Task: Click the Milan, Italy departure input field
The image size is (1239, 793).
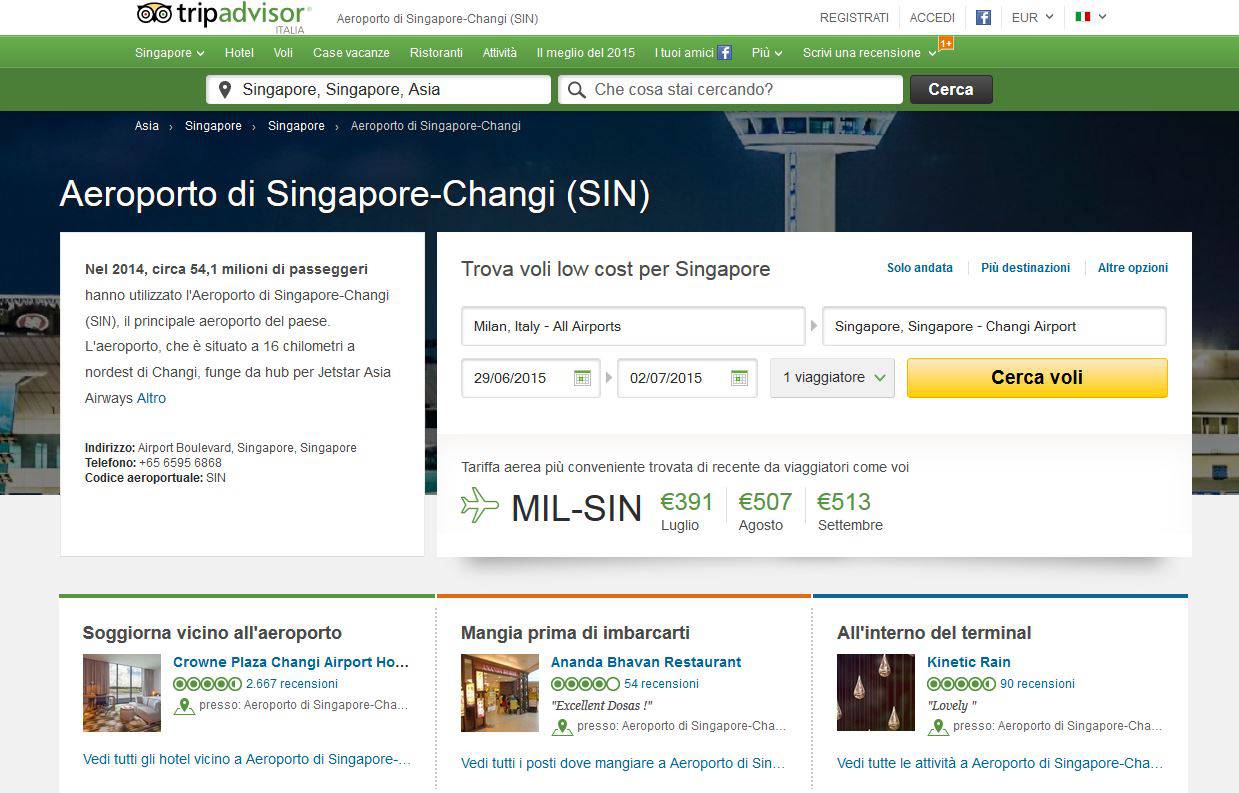Action: [632, 326]
